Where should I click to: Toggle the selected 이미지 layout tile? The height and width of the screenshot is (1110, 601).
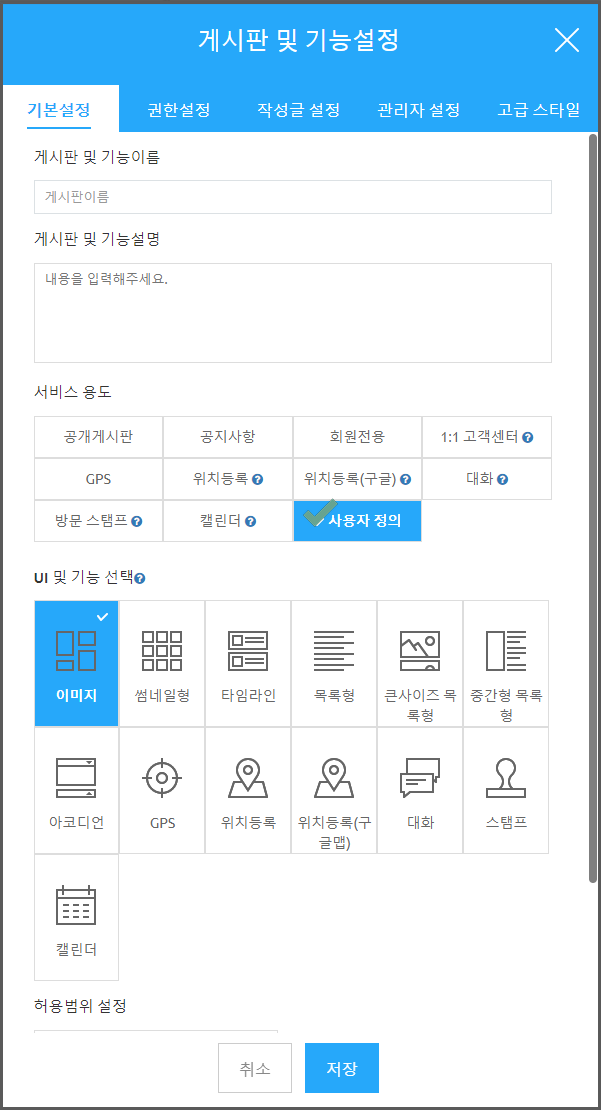[76, 662]
